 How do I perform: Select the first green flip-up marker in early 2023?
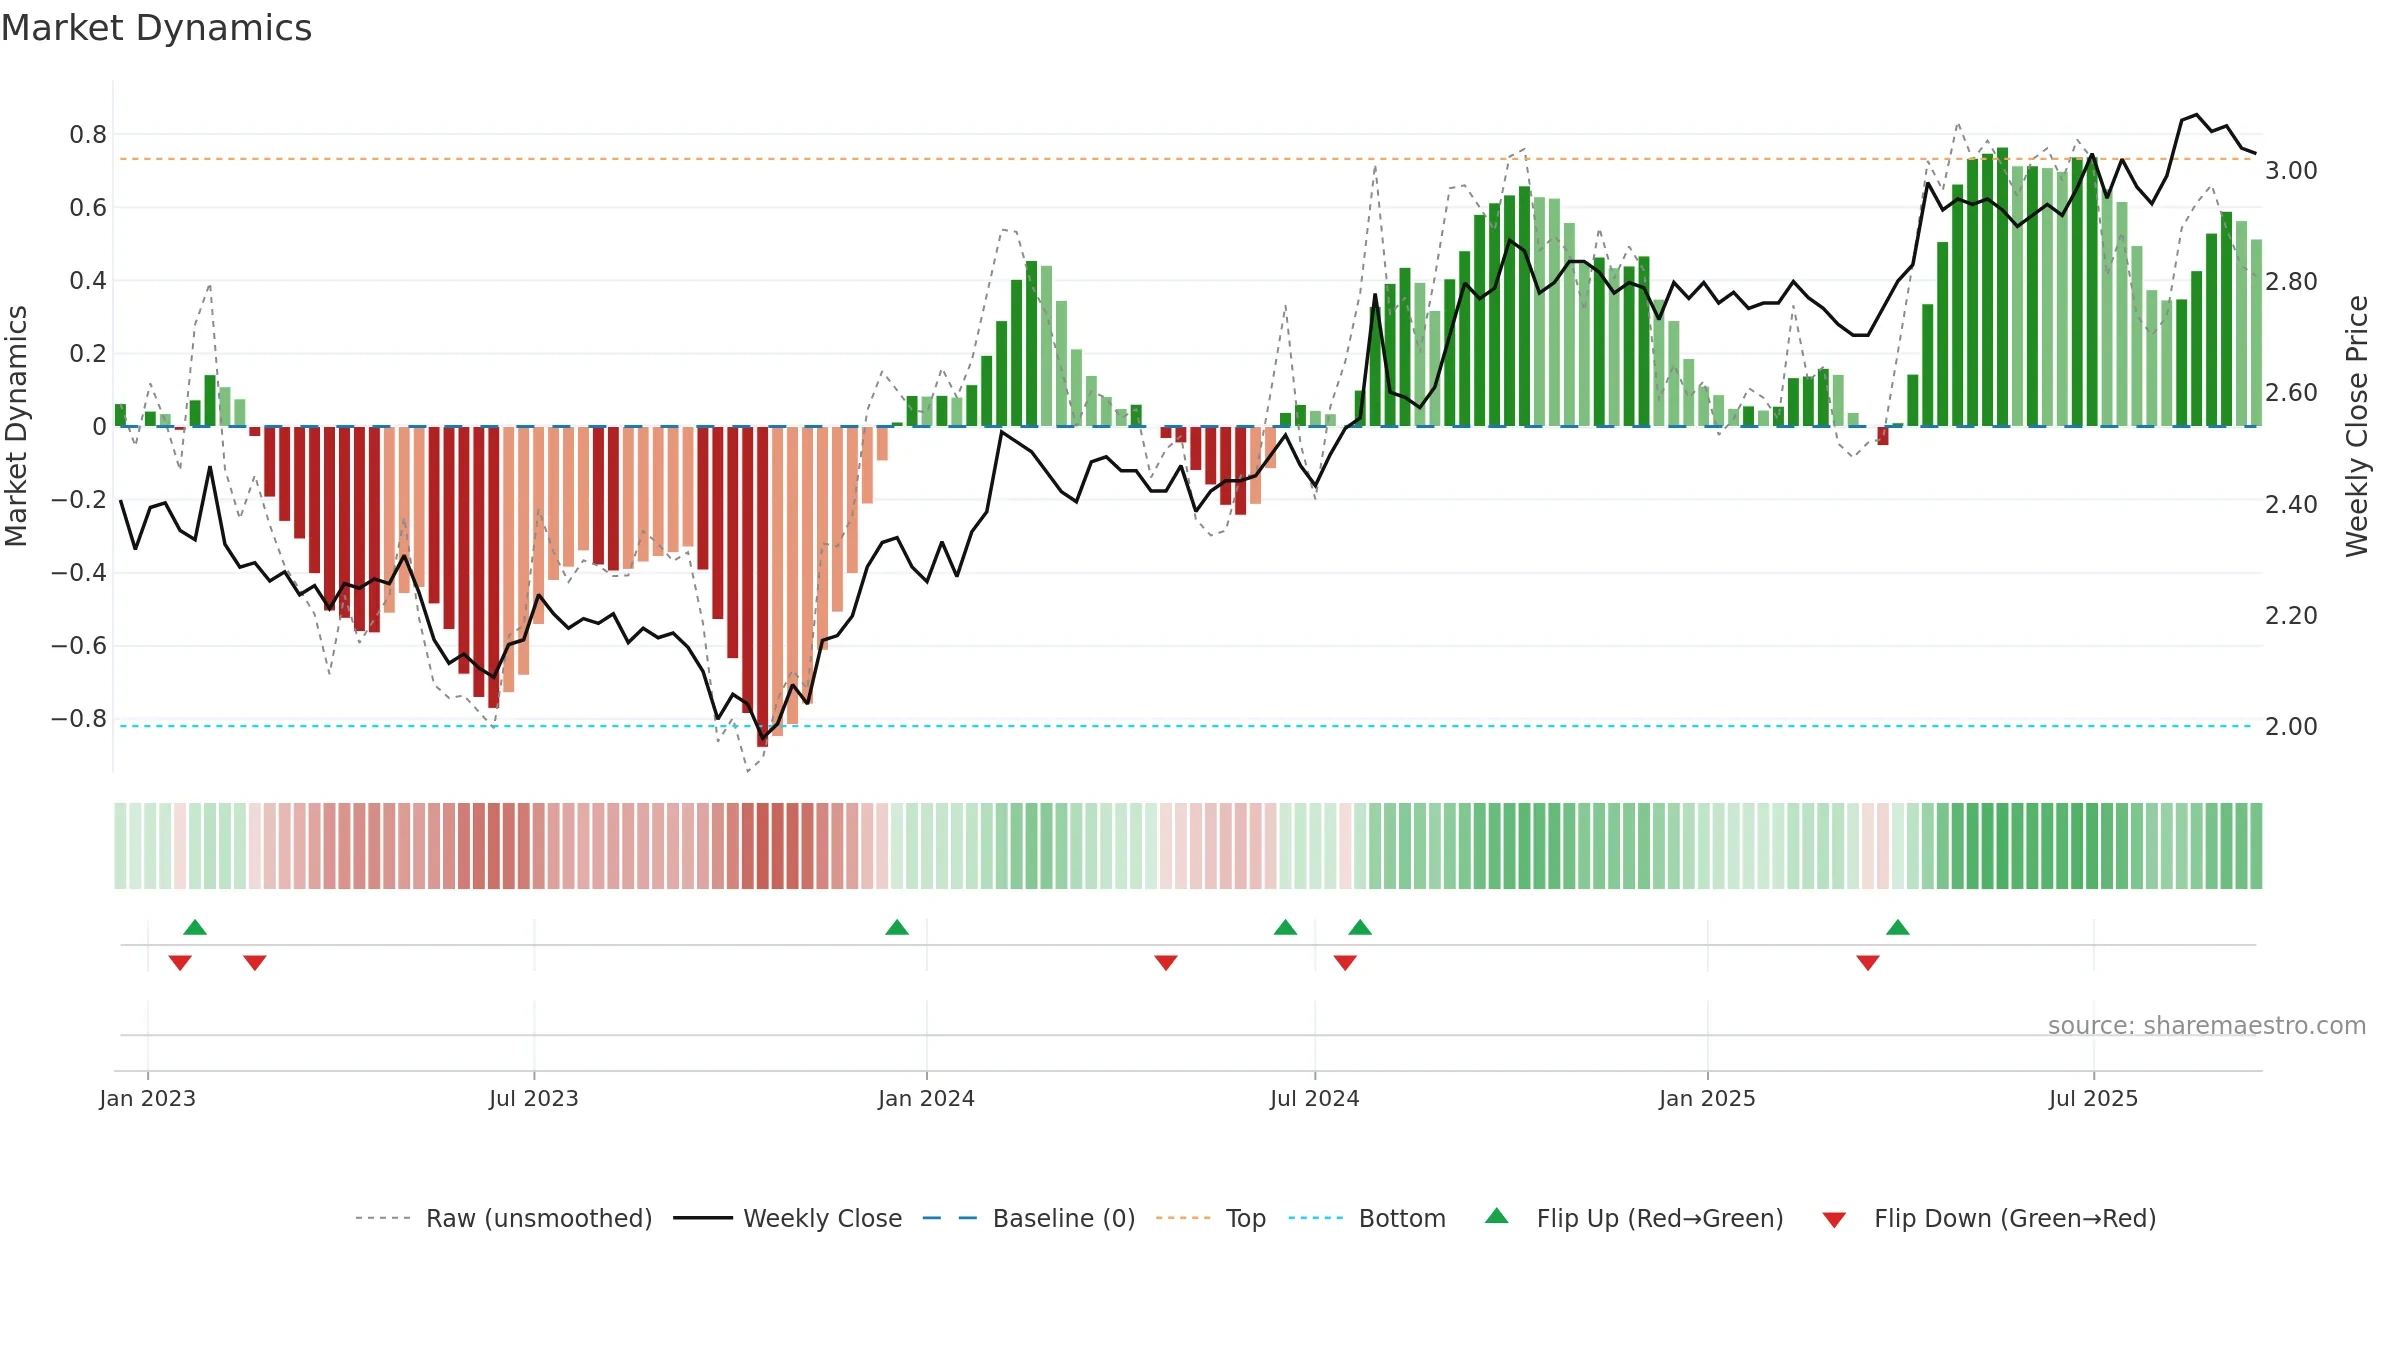(195, 927)
